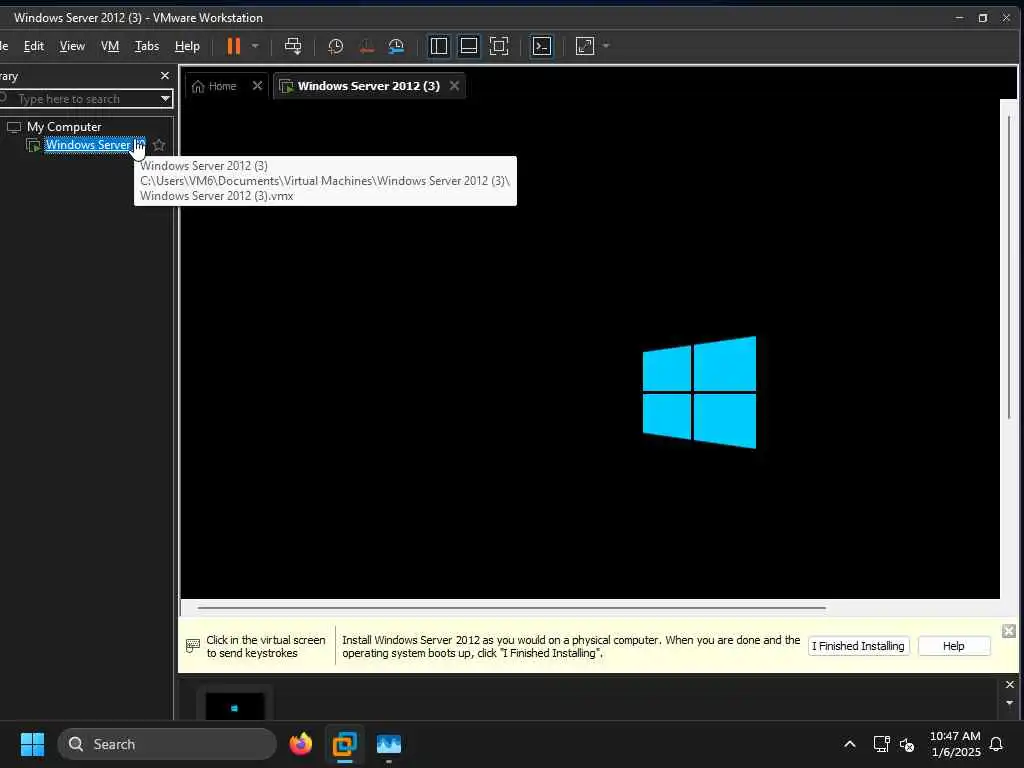Take a snapshot of this virtual machine

(x=336, y=46)
